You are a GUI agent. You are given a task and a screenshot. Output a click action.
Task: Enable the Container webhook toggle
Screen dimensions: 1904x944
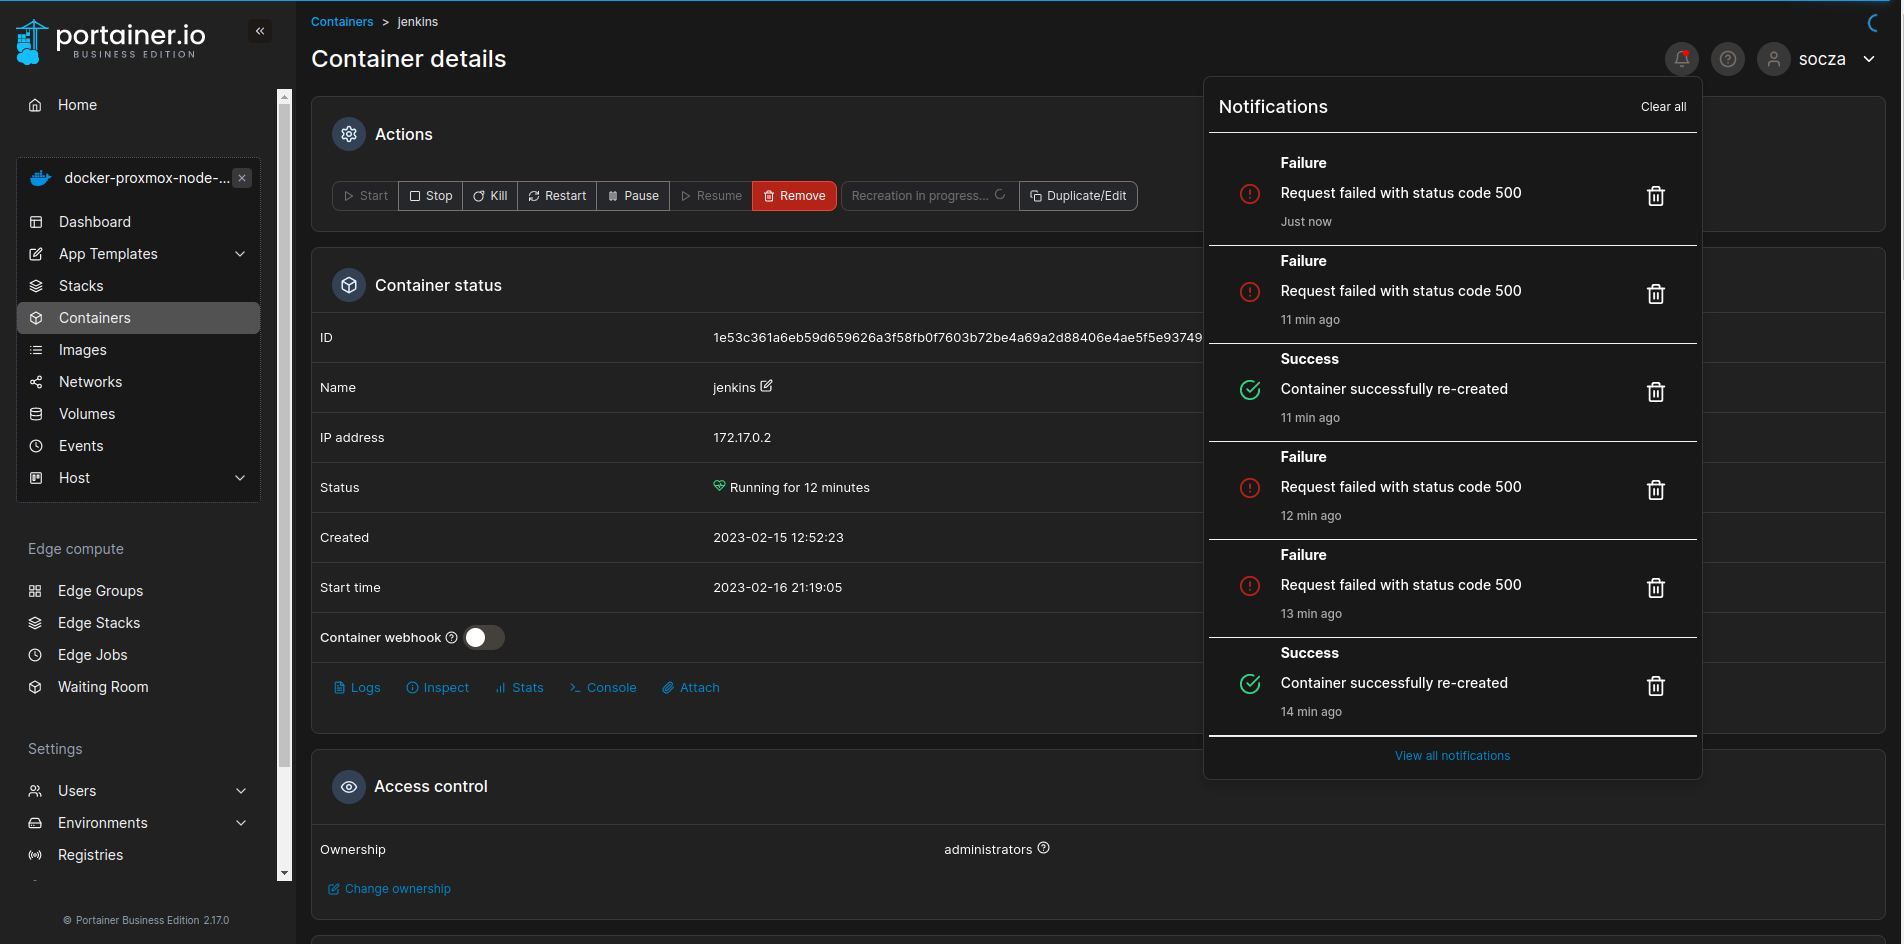[483, 637]
